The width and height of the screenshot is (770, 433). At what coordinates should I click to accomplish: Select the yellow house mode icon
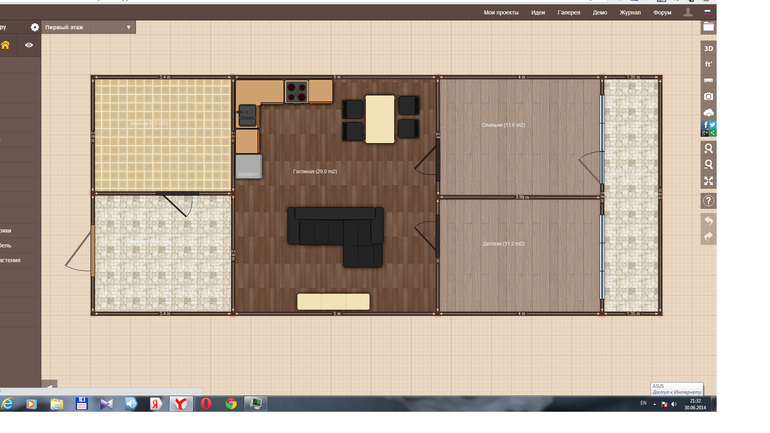[x=5, y=45]
